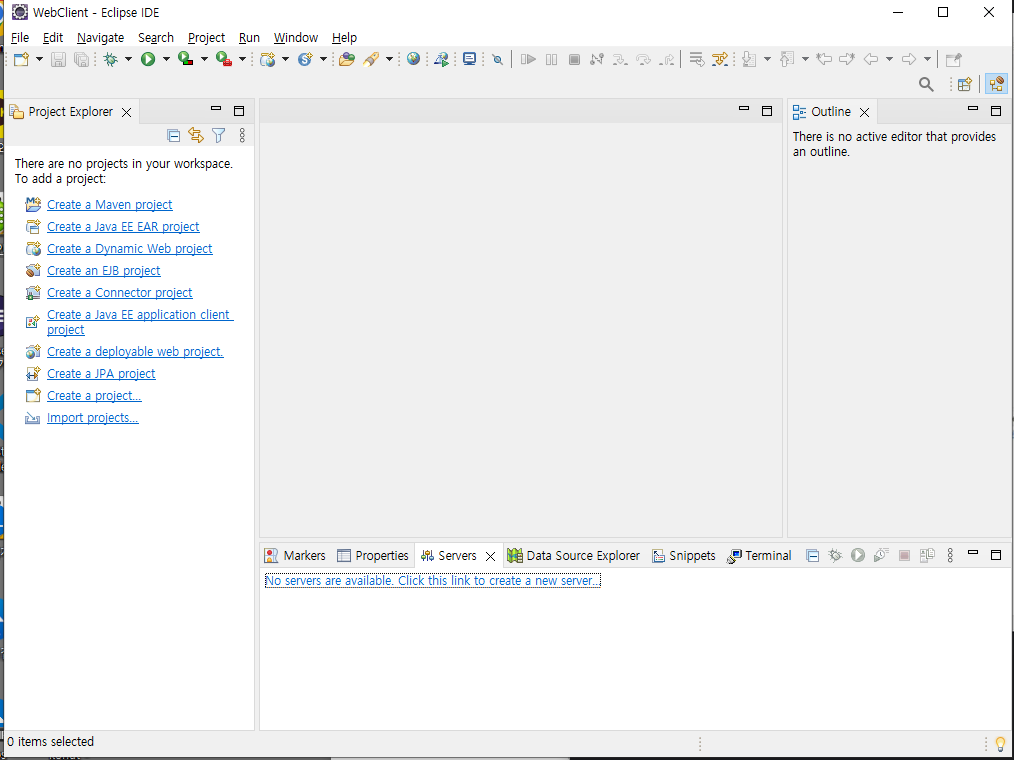Click the New wizard icon in toolbar
Screen dimensions: 1014x760
coord(21,60)
